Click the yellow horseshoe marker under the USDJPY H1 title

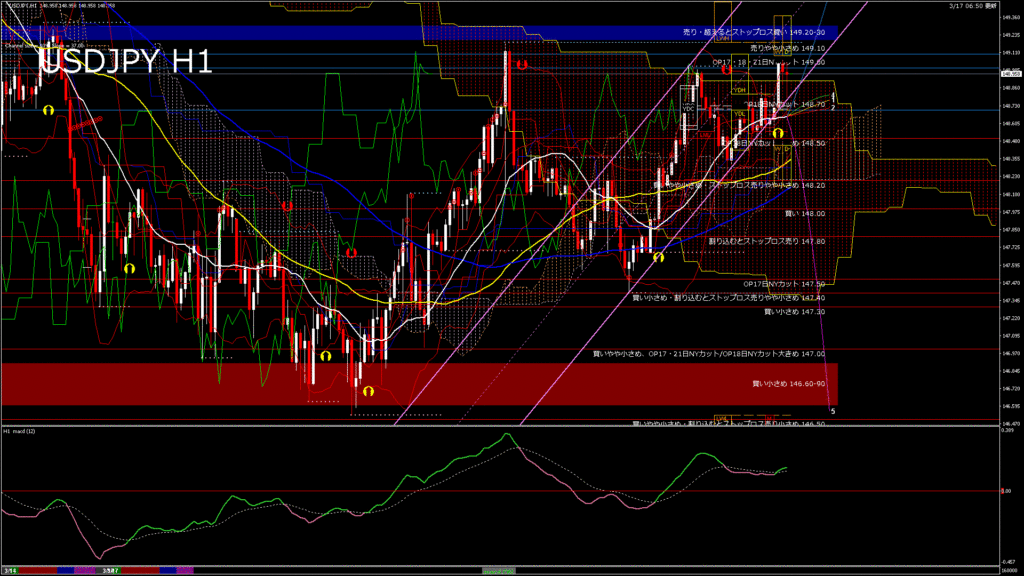tap(47, 109)
